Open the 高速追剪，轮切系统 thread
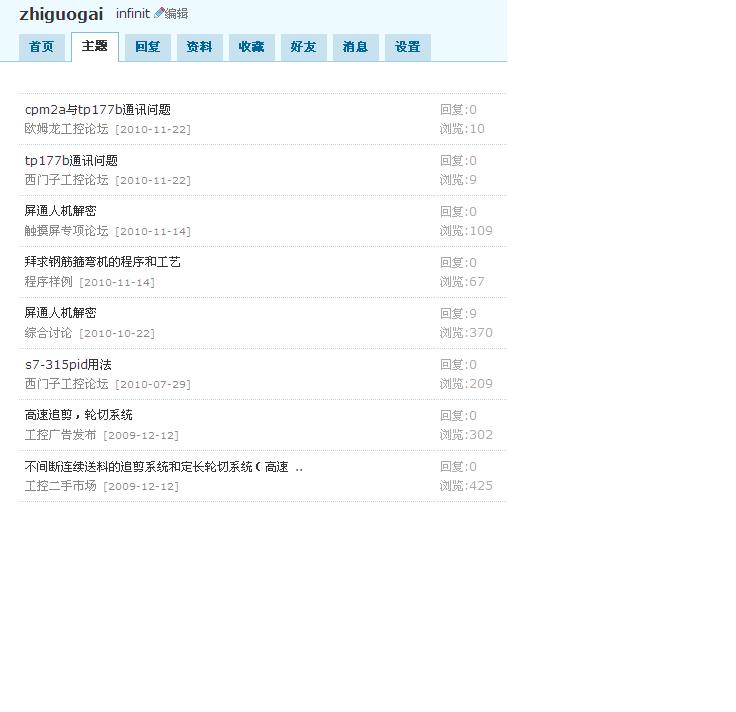This screenshot has height=712, width=736. click(x=79, y=415)
